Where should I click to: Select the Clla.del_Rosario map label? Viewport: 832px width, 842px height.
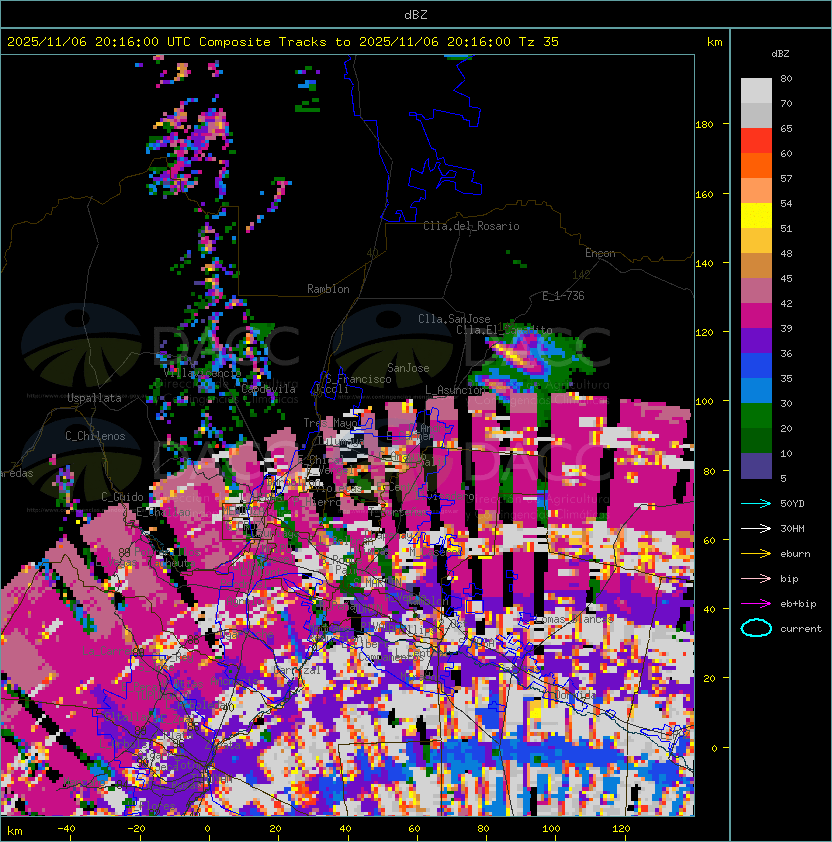click(471, 226)
